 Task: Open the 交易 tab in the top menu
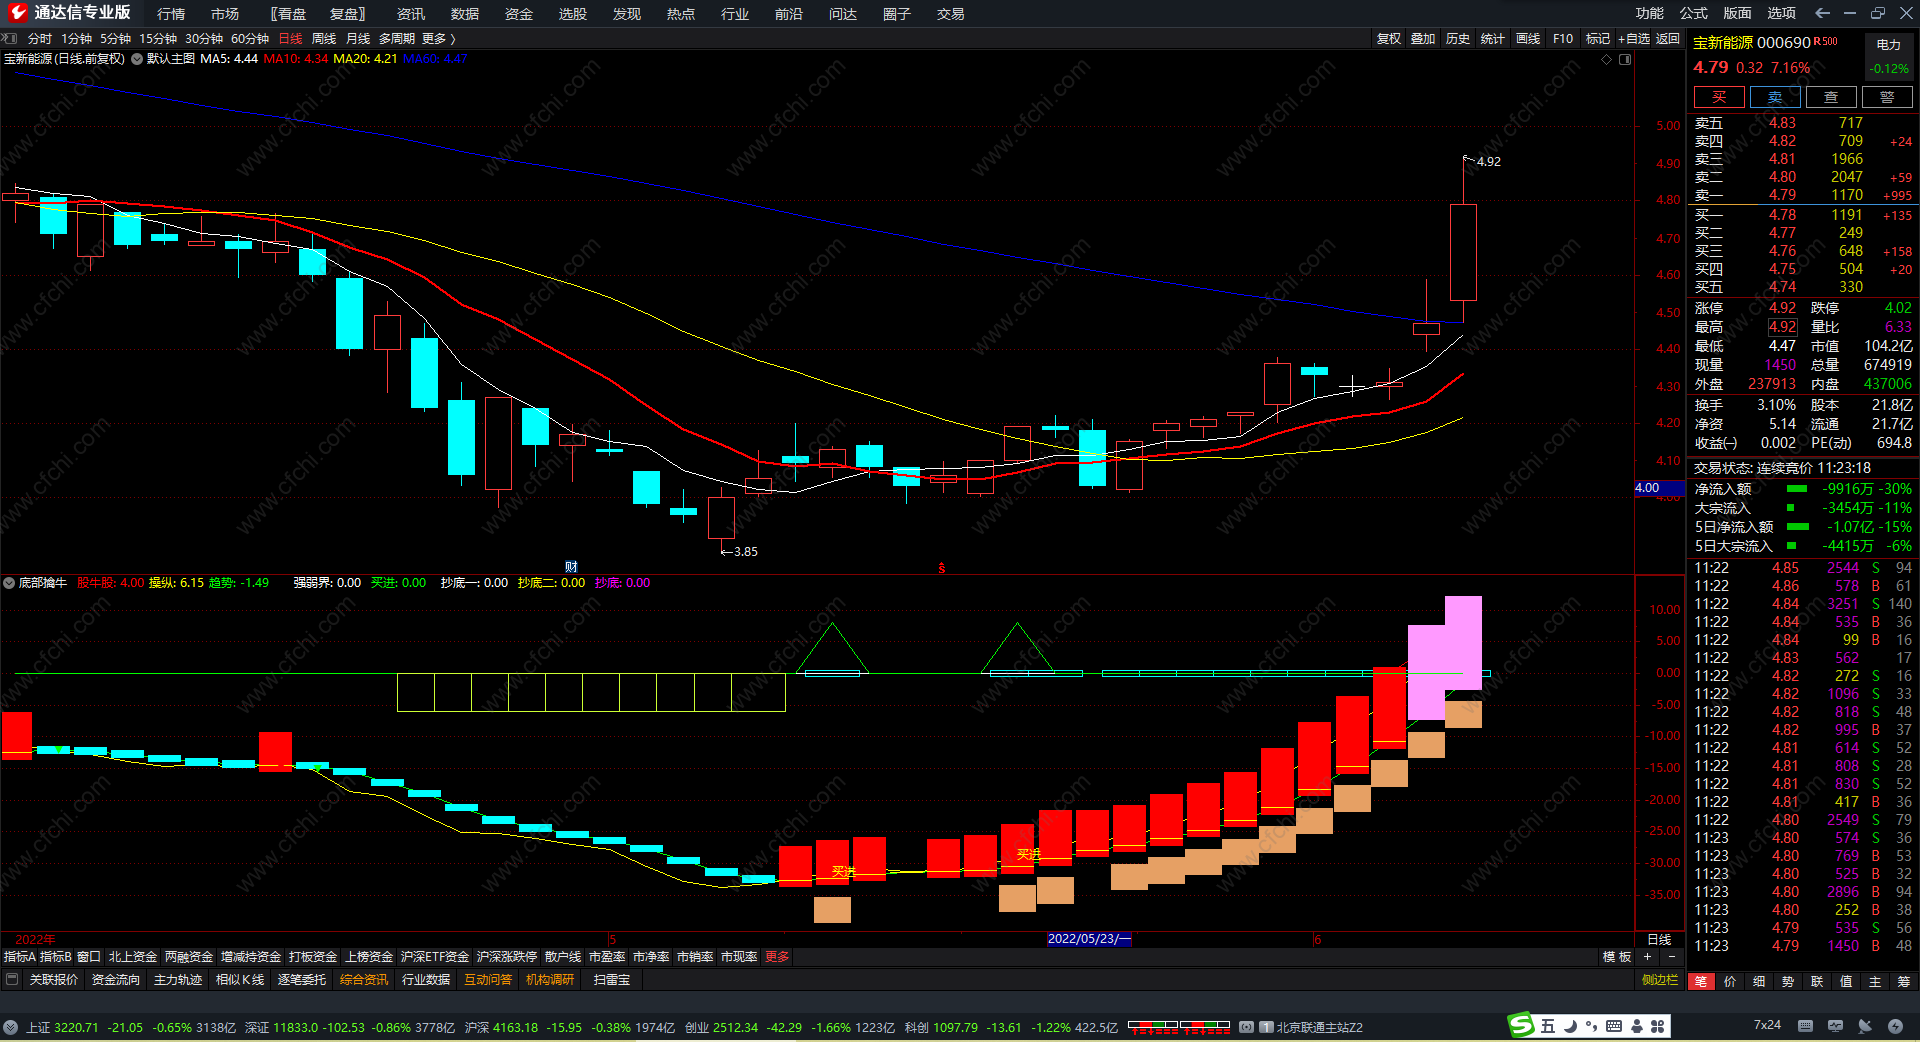click(951, 14)
